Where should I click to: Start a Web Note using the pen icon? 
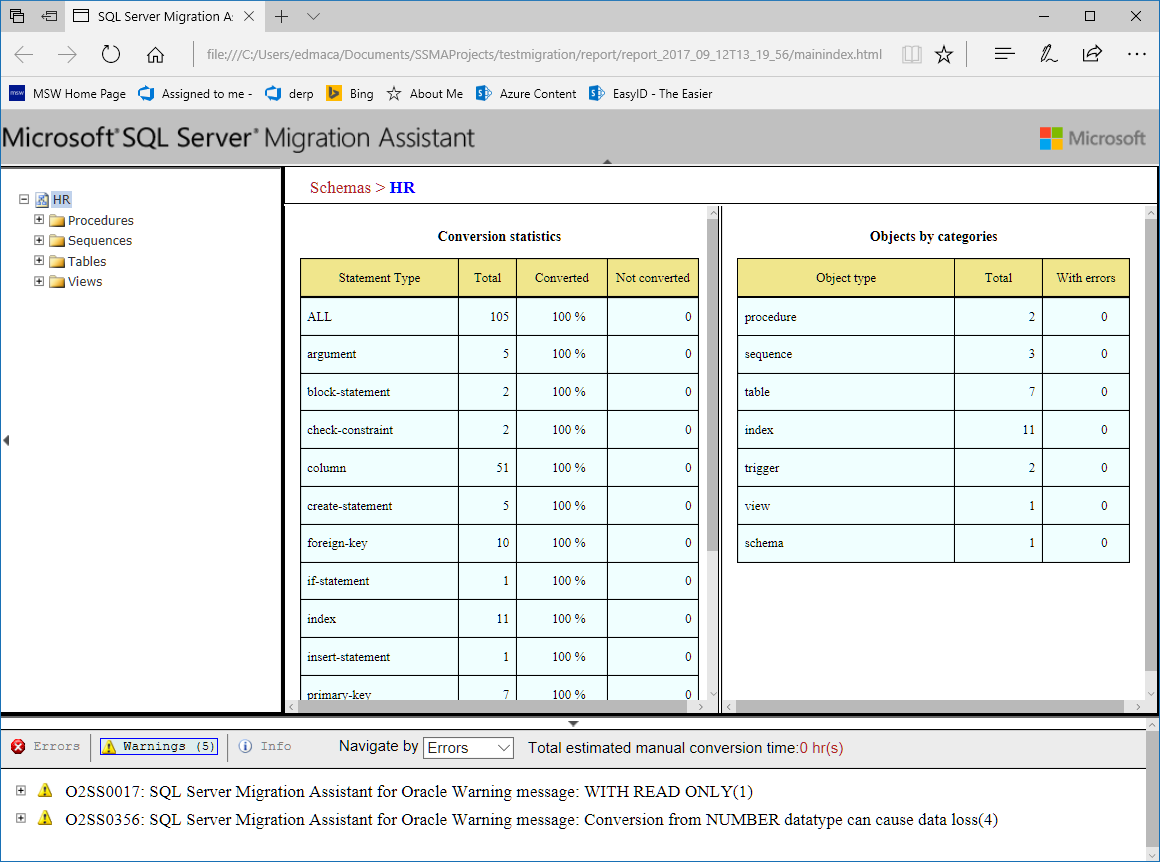(1048, 55)
